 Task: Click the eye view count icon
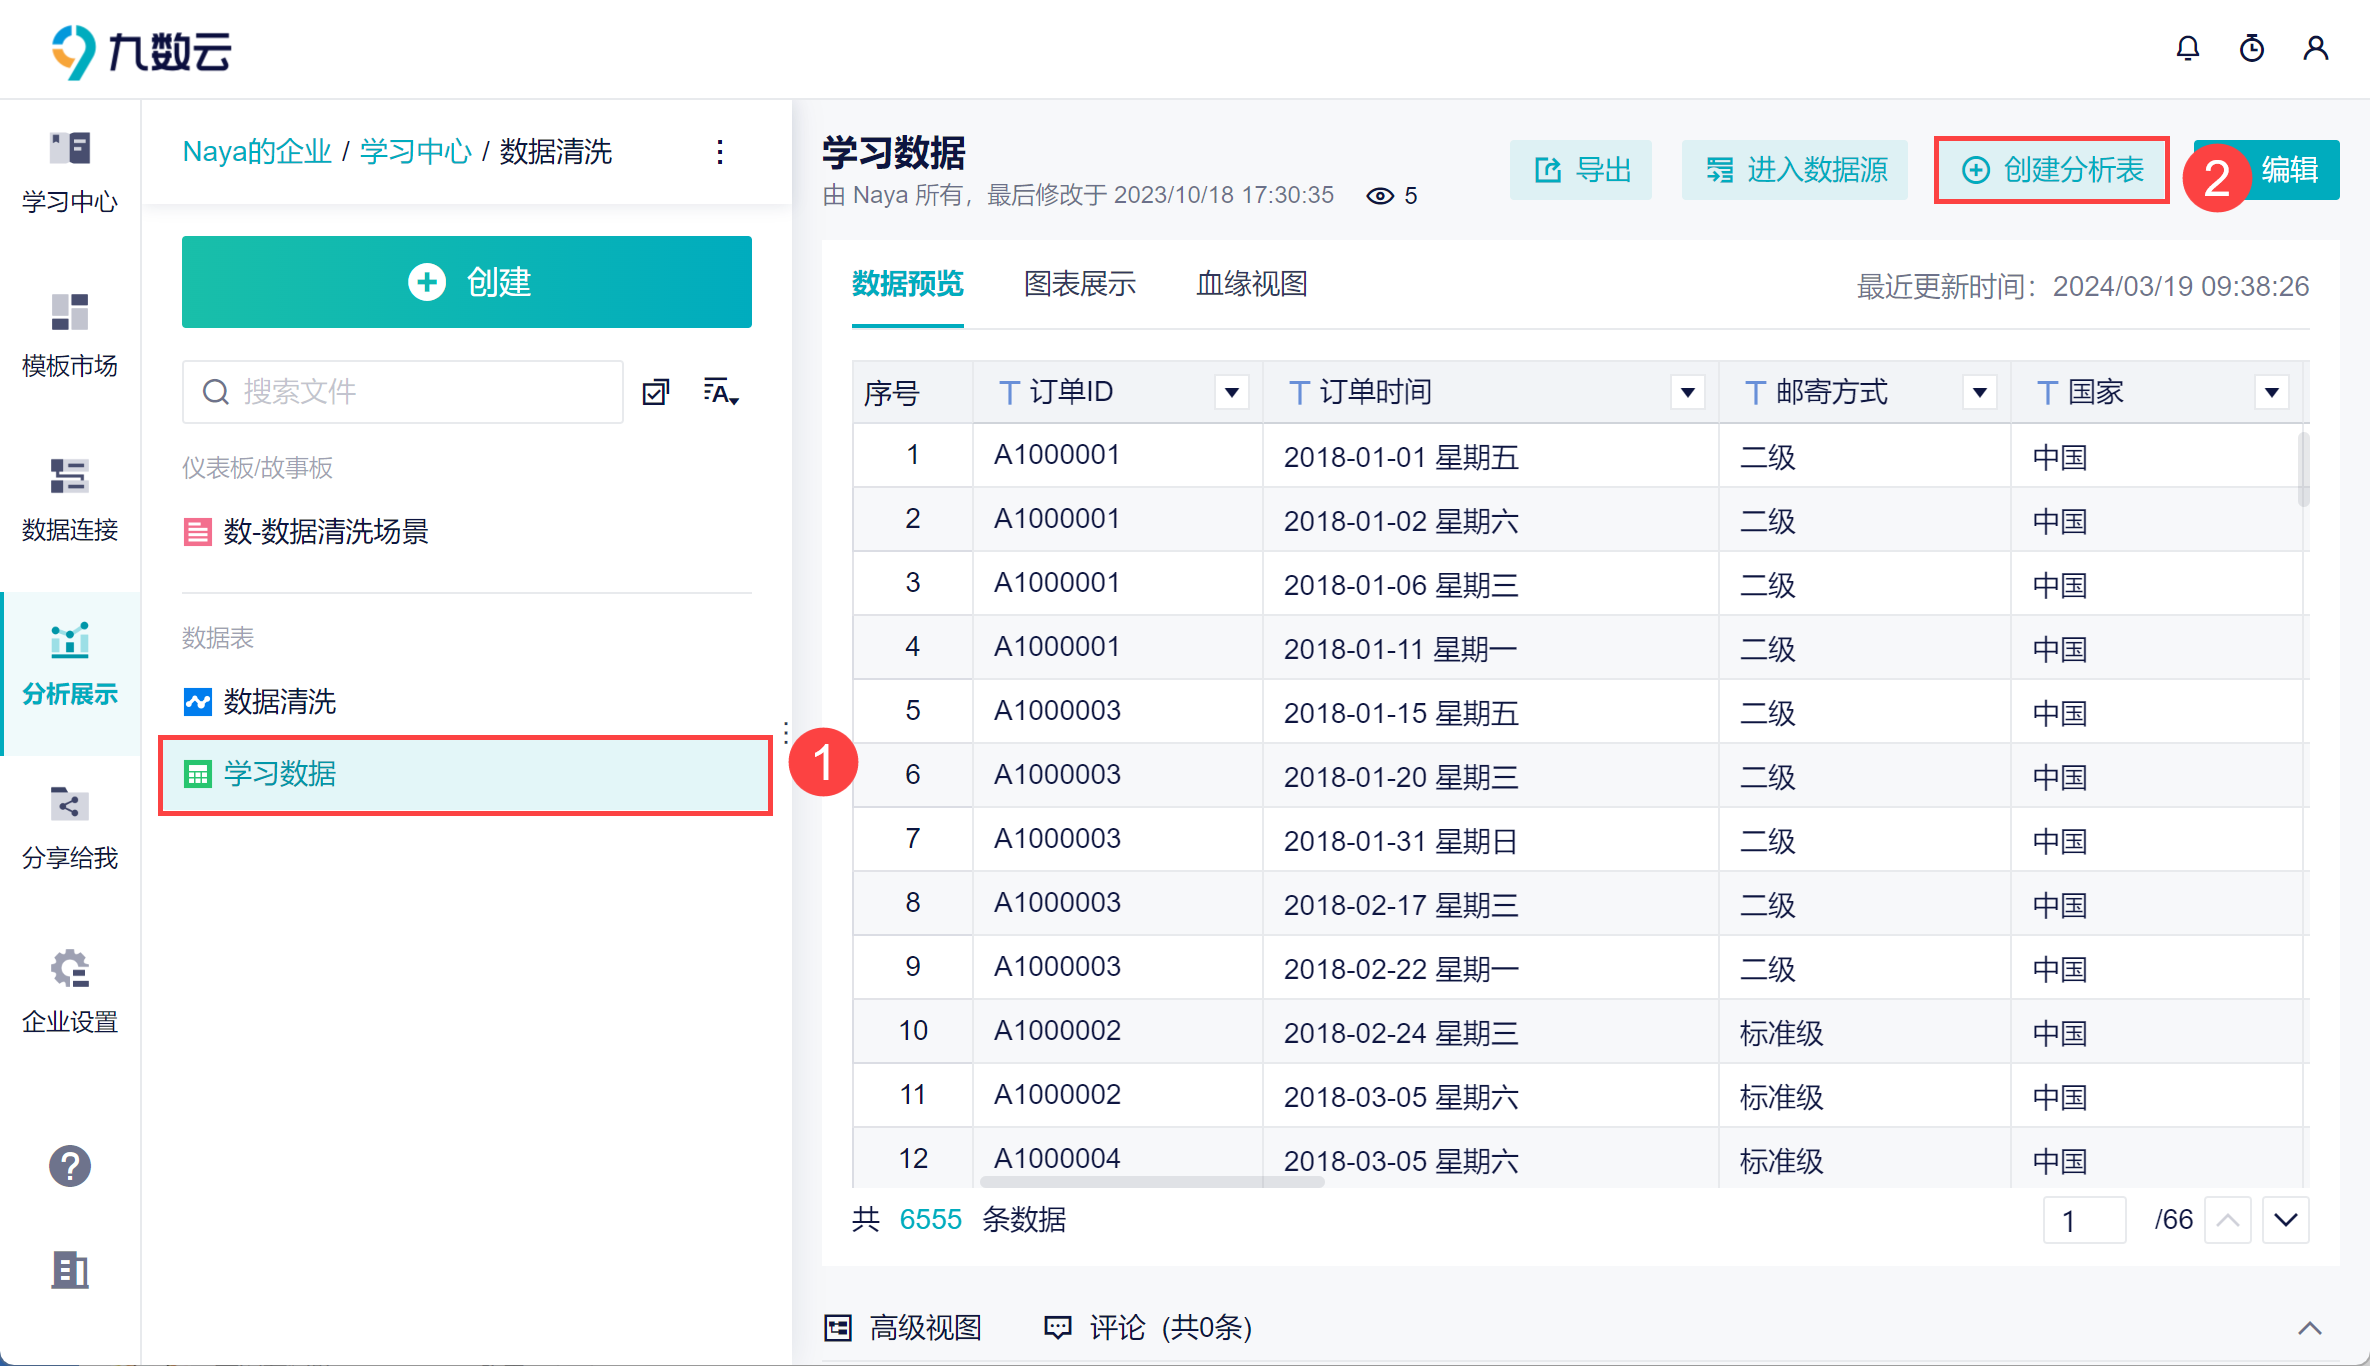[1380, 196]
